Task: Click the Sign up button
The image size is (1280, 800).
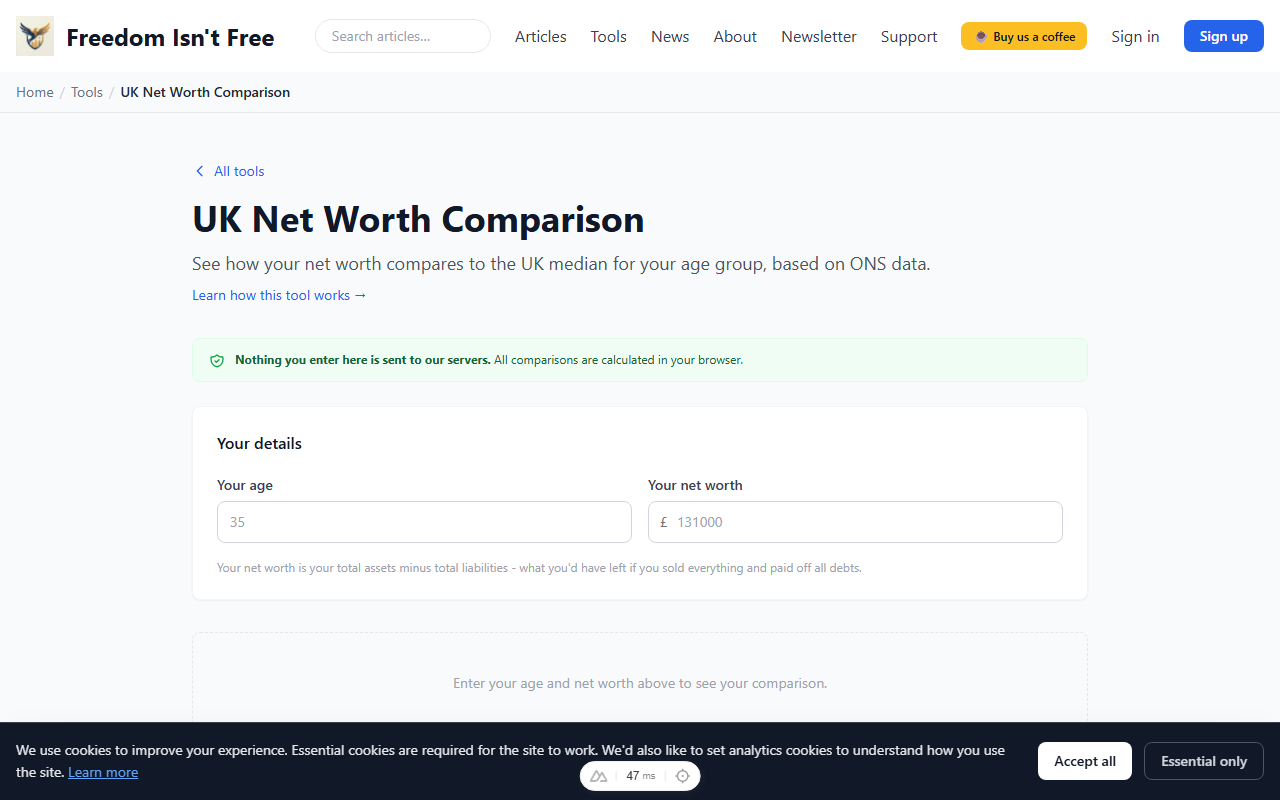Action: click(x=1223, y=35)
